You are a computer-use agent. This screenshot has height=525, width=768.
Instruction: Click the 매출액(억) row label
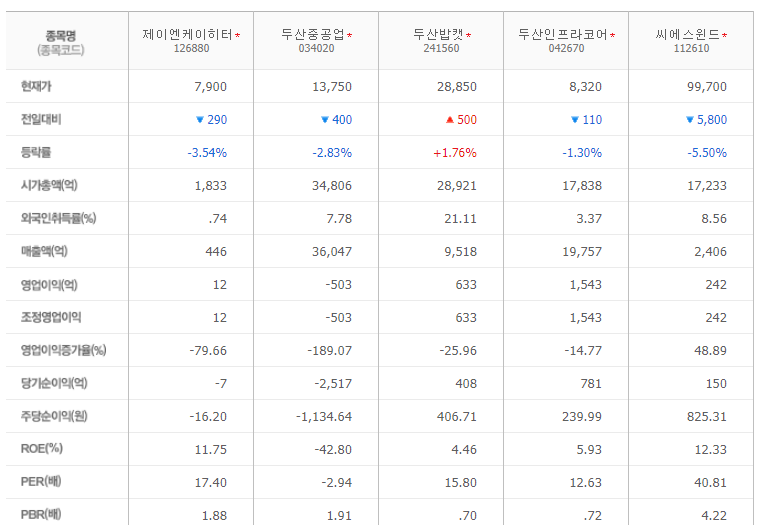44,251
